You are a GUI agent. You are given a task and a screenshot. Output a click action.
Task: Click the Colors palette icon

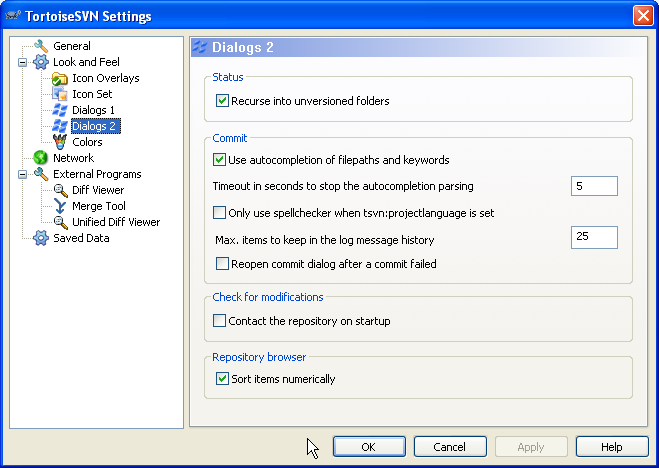coord(60,142)
